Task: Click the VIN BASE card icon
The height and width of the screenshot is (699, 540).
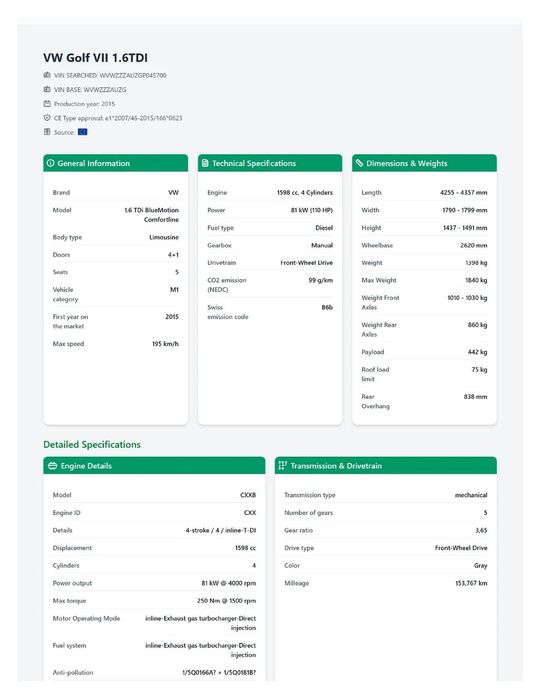Action: [47, 89]
